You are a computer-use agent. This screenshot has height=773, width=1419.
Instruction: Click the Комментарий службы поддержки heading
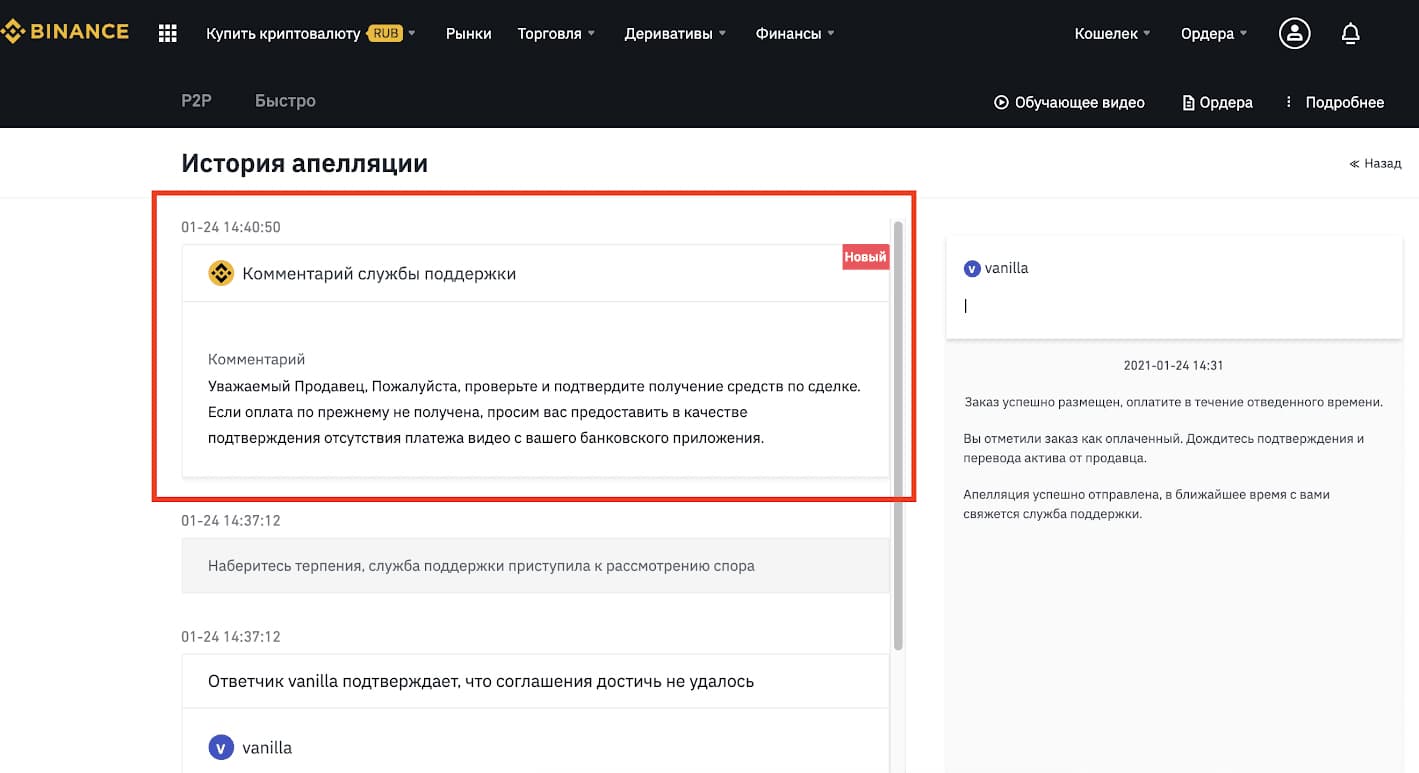(379, 273)
